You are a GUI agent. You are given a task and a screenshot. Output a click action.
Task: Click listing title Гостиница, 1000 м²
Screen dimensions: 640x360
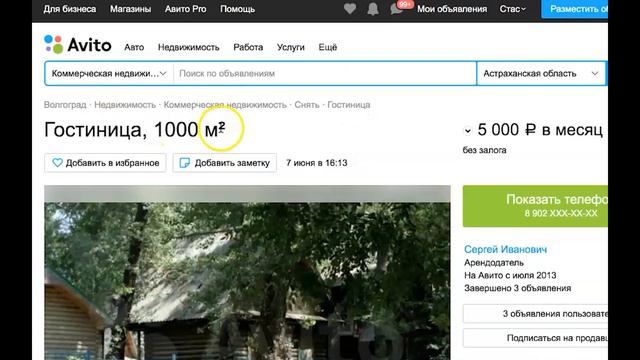(135, 130)
